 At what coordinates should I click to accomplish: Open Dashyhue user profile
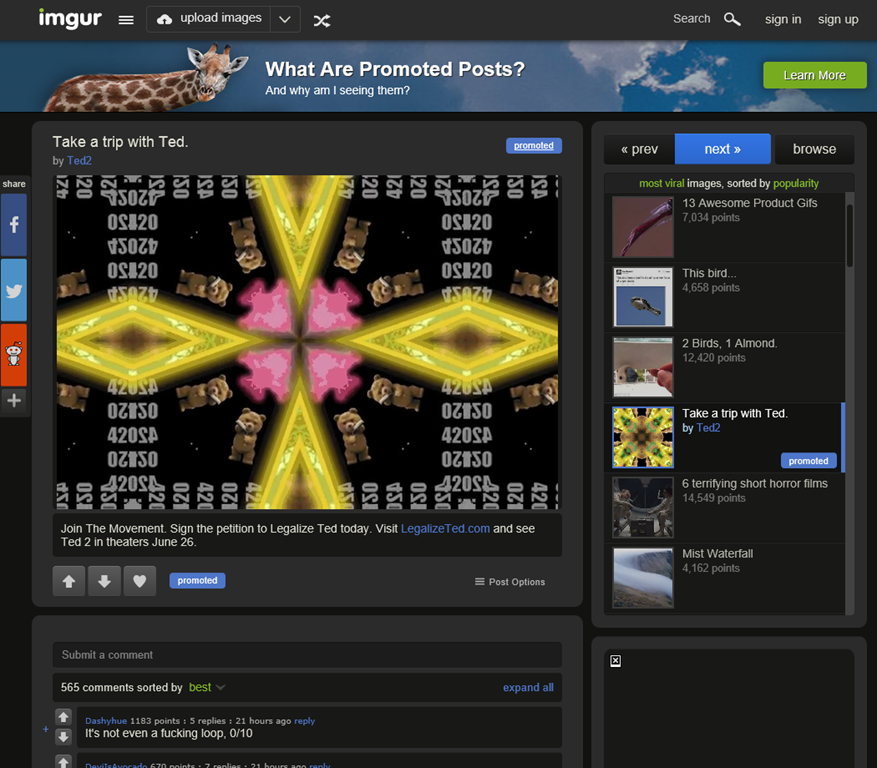coord(106,720)
